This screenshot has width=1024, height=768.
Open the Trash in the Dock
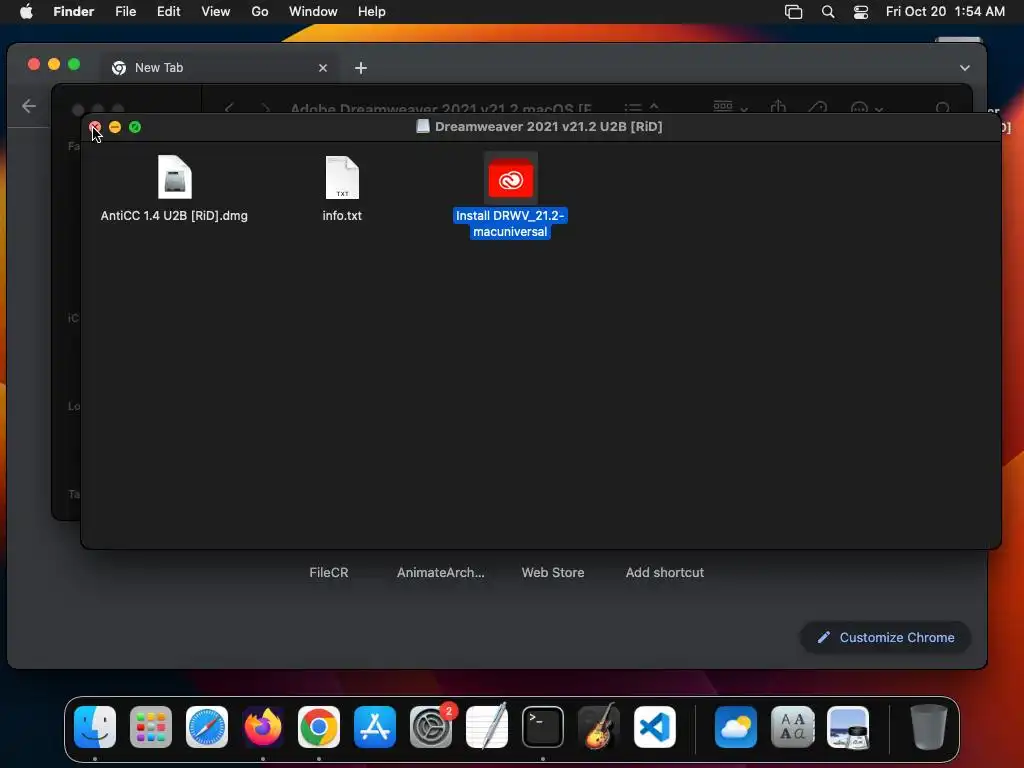[929, 727]
